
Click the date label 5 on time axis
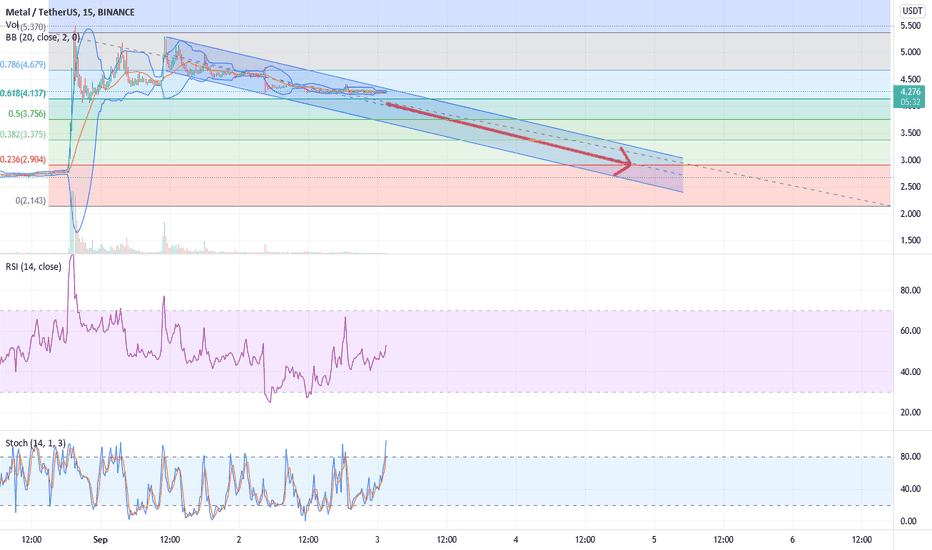tap(654, 540)
